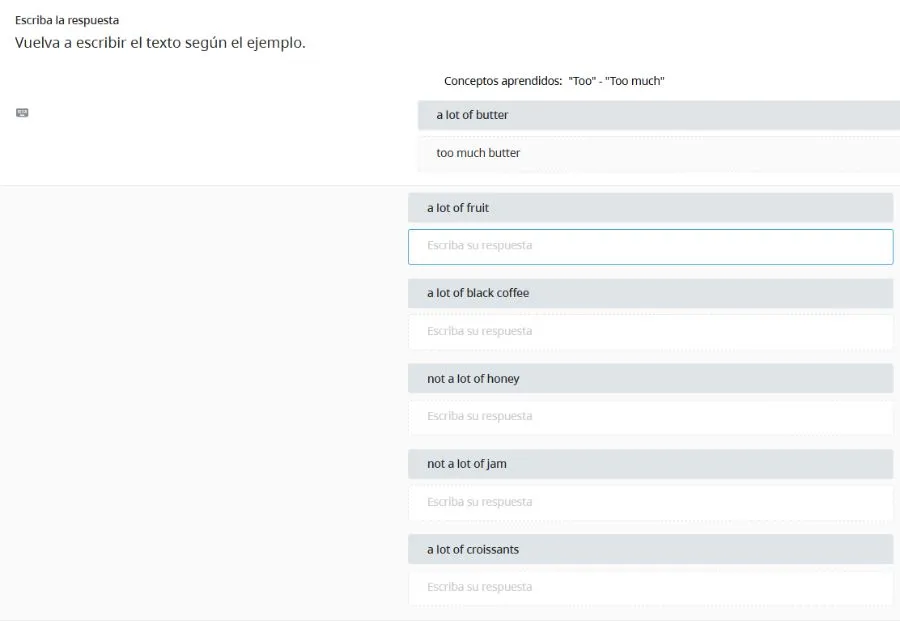Click the answer field for "a lot of croissants"
Viewport: 900px width, 621px height.
650,587
